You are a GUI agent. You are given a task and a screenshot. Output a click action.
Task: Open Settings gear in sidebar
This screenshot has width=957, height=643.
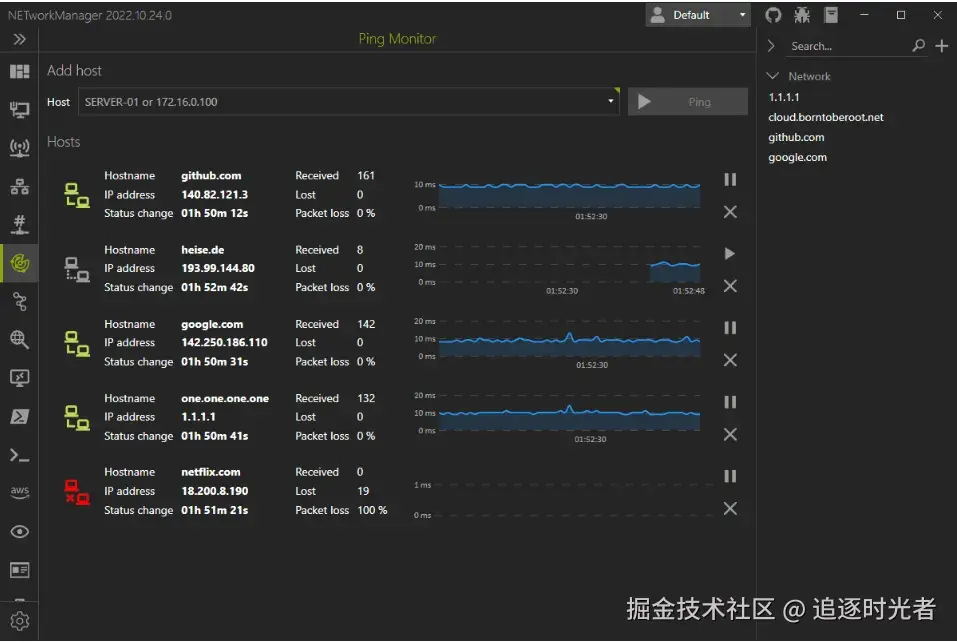pyautogui.click(x=20, y=620)
